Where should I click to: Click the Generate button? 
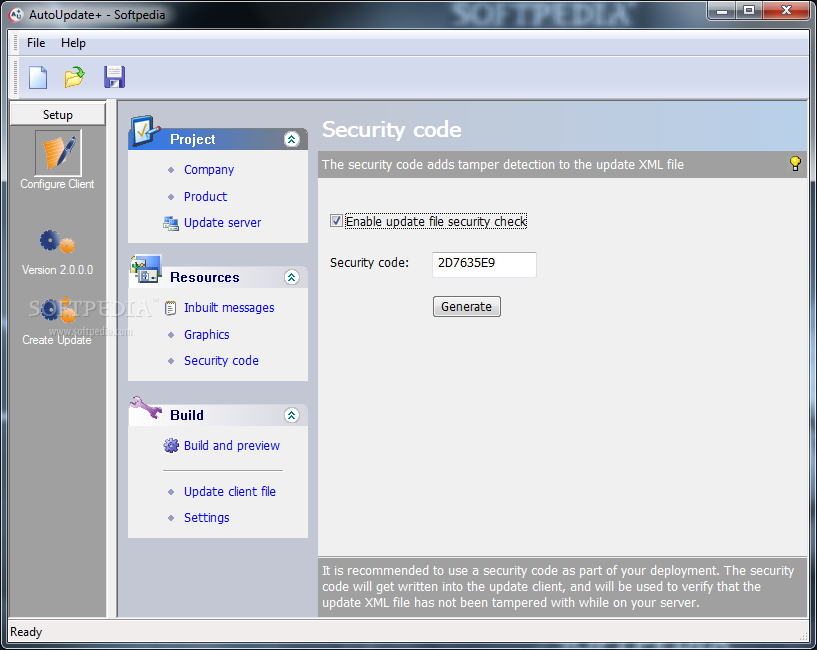[x=466, y=306]
